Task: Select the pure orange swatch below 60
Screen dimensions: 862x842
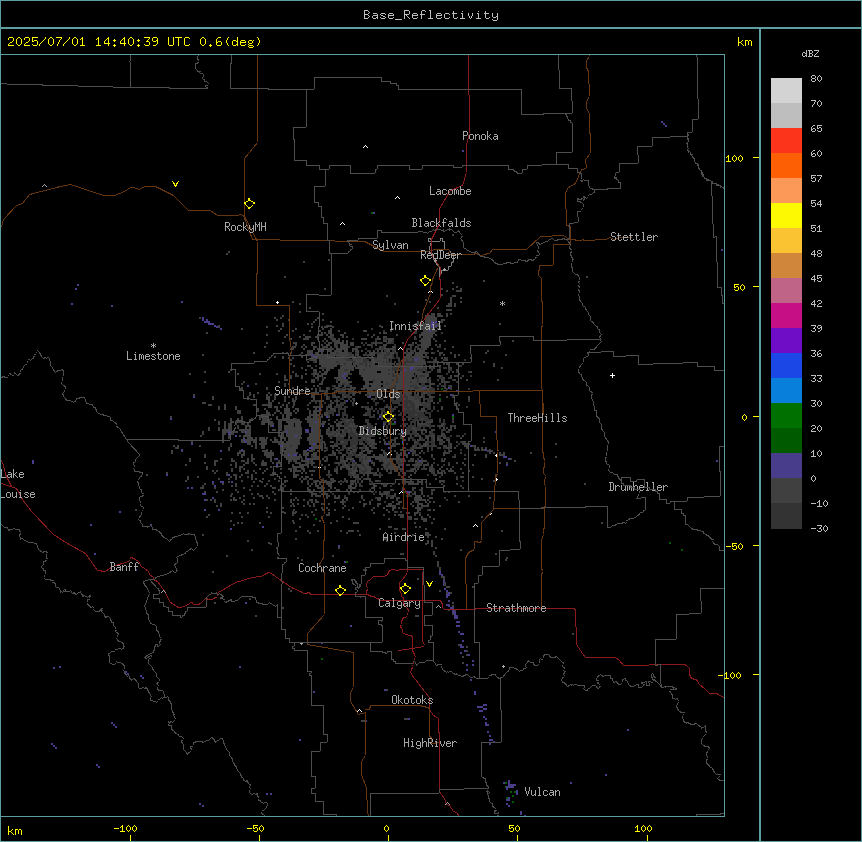Action: [x=786, y=165]
